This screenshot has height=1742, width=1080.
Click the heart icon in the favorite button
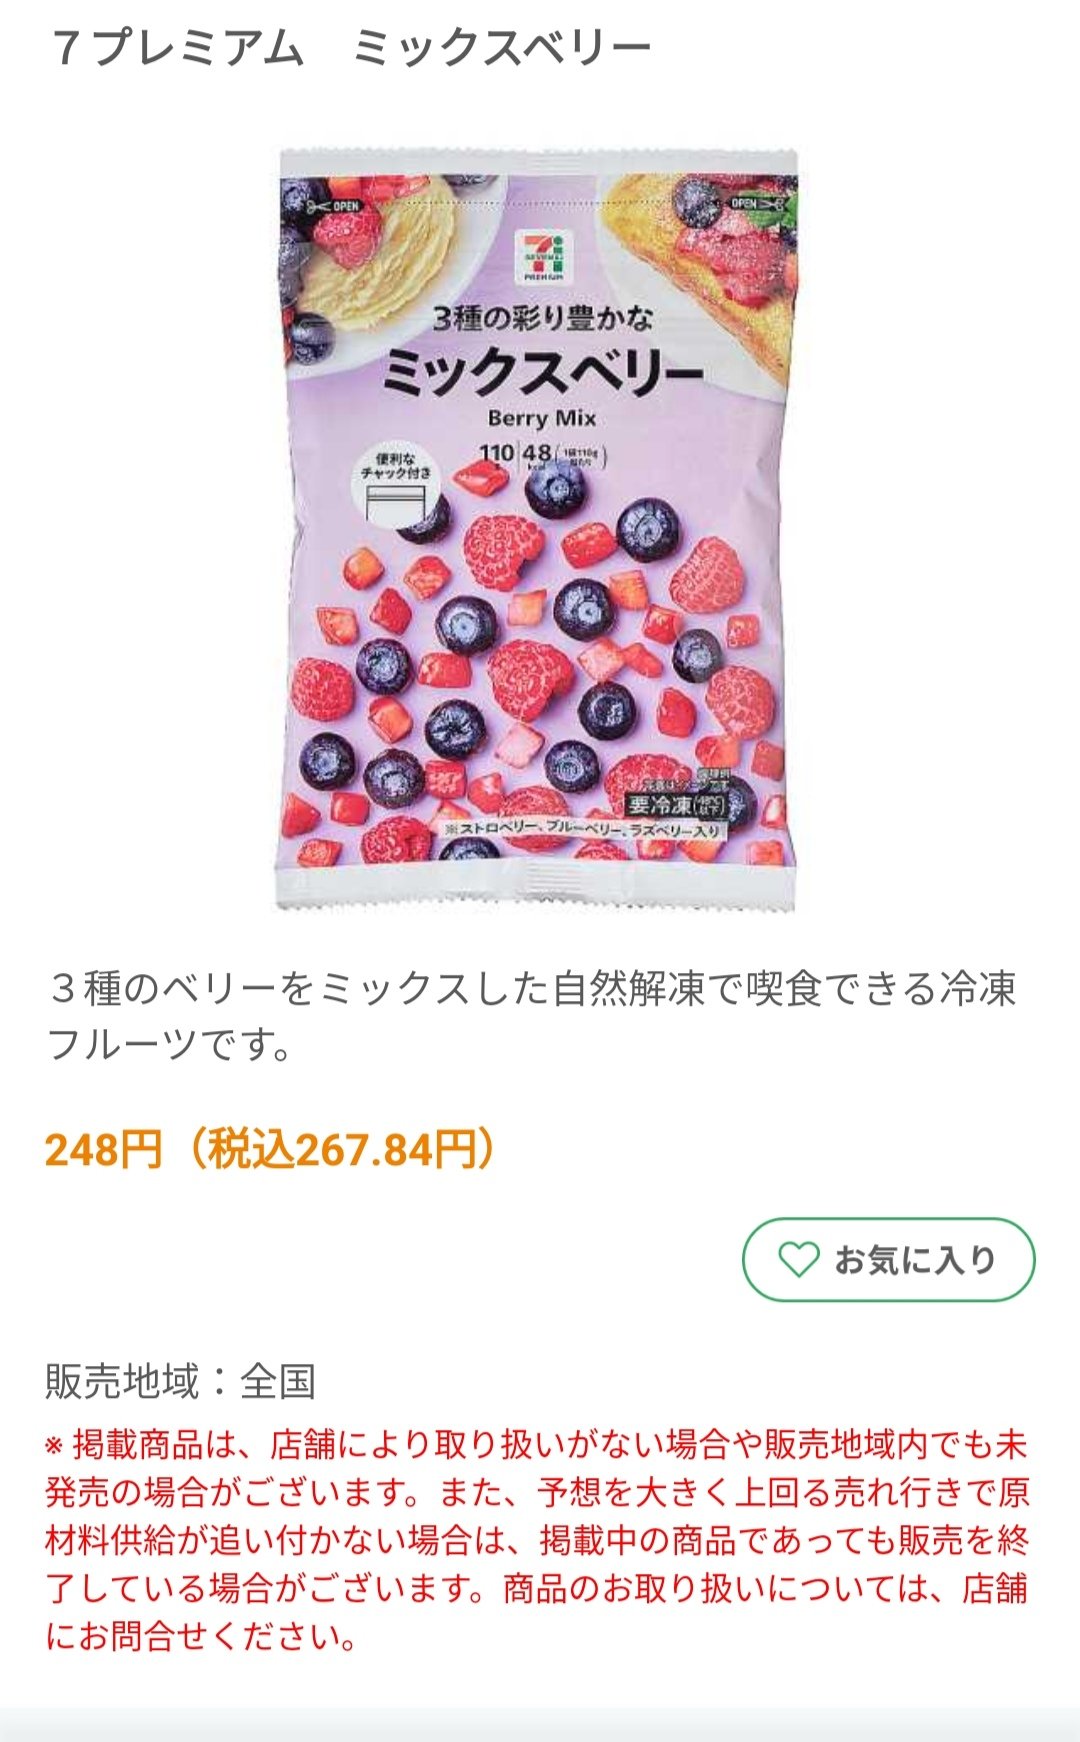pyautogui.click(x=798, y=1259)
